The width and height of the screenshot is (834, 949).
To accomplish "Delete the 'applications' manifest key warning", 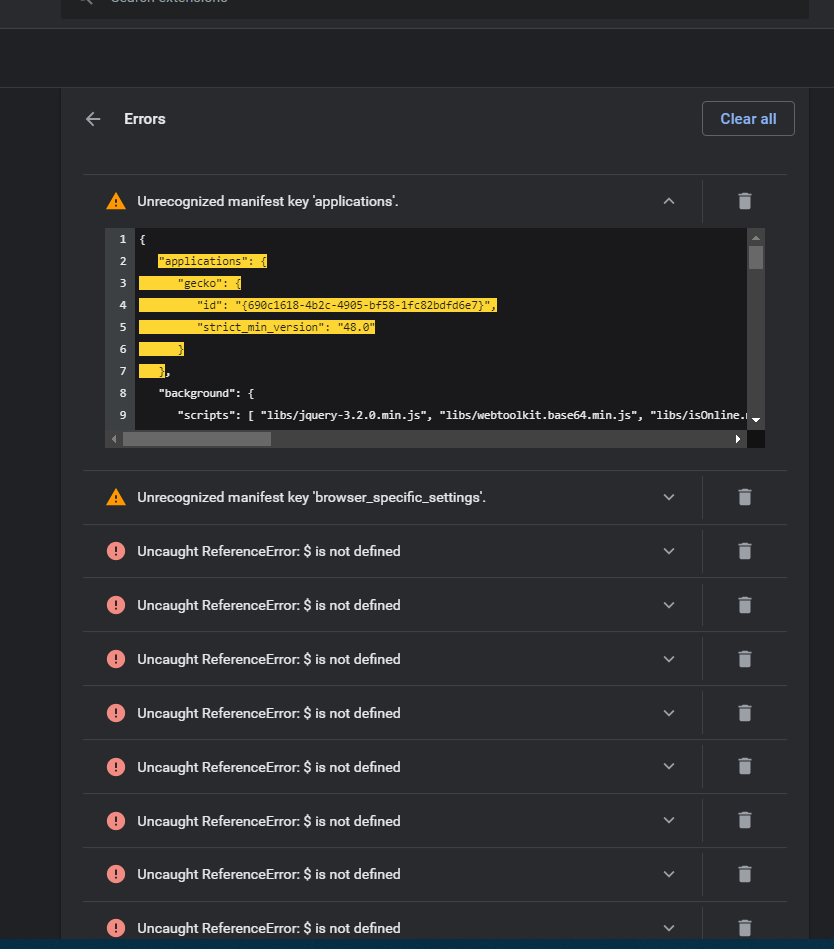I will tap(744, 201).
